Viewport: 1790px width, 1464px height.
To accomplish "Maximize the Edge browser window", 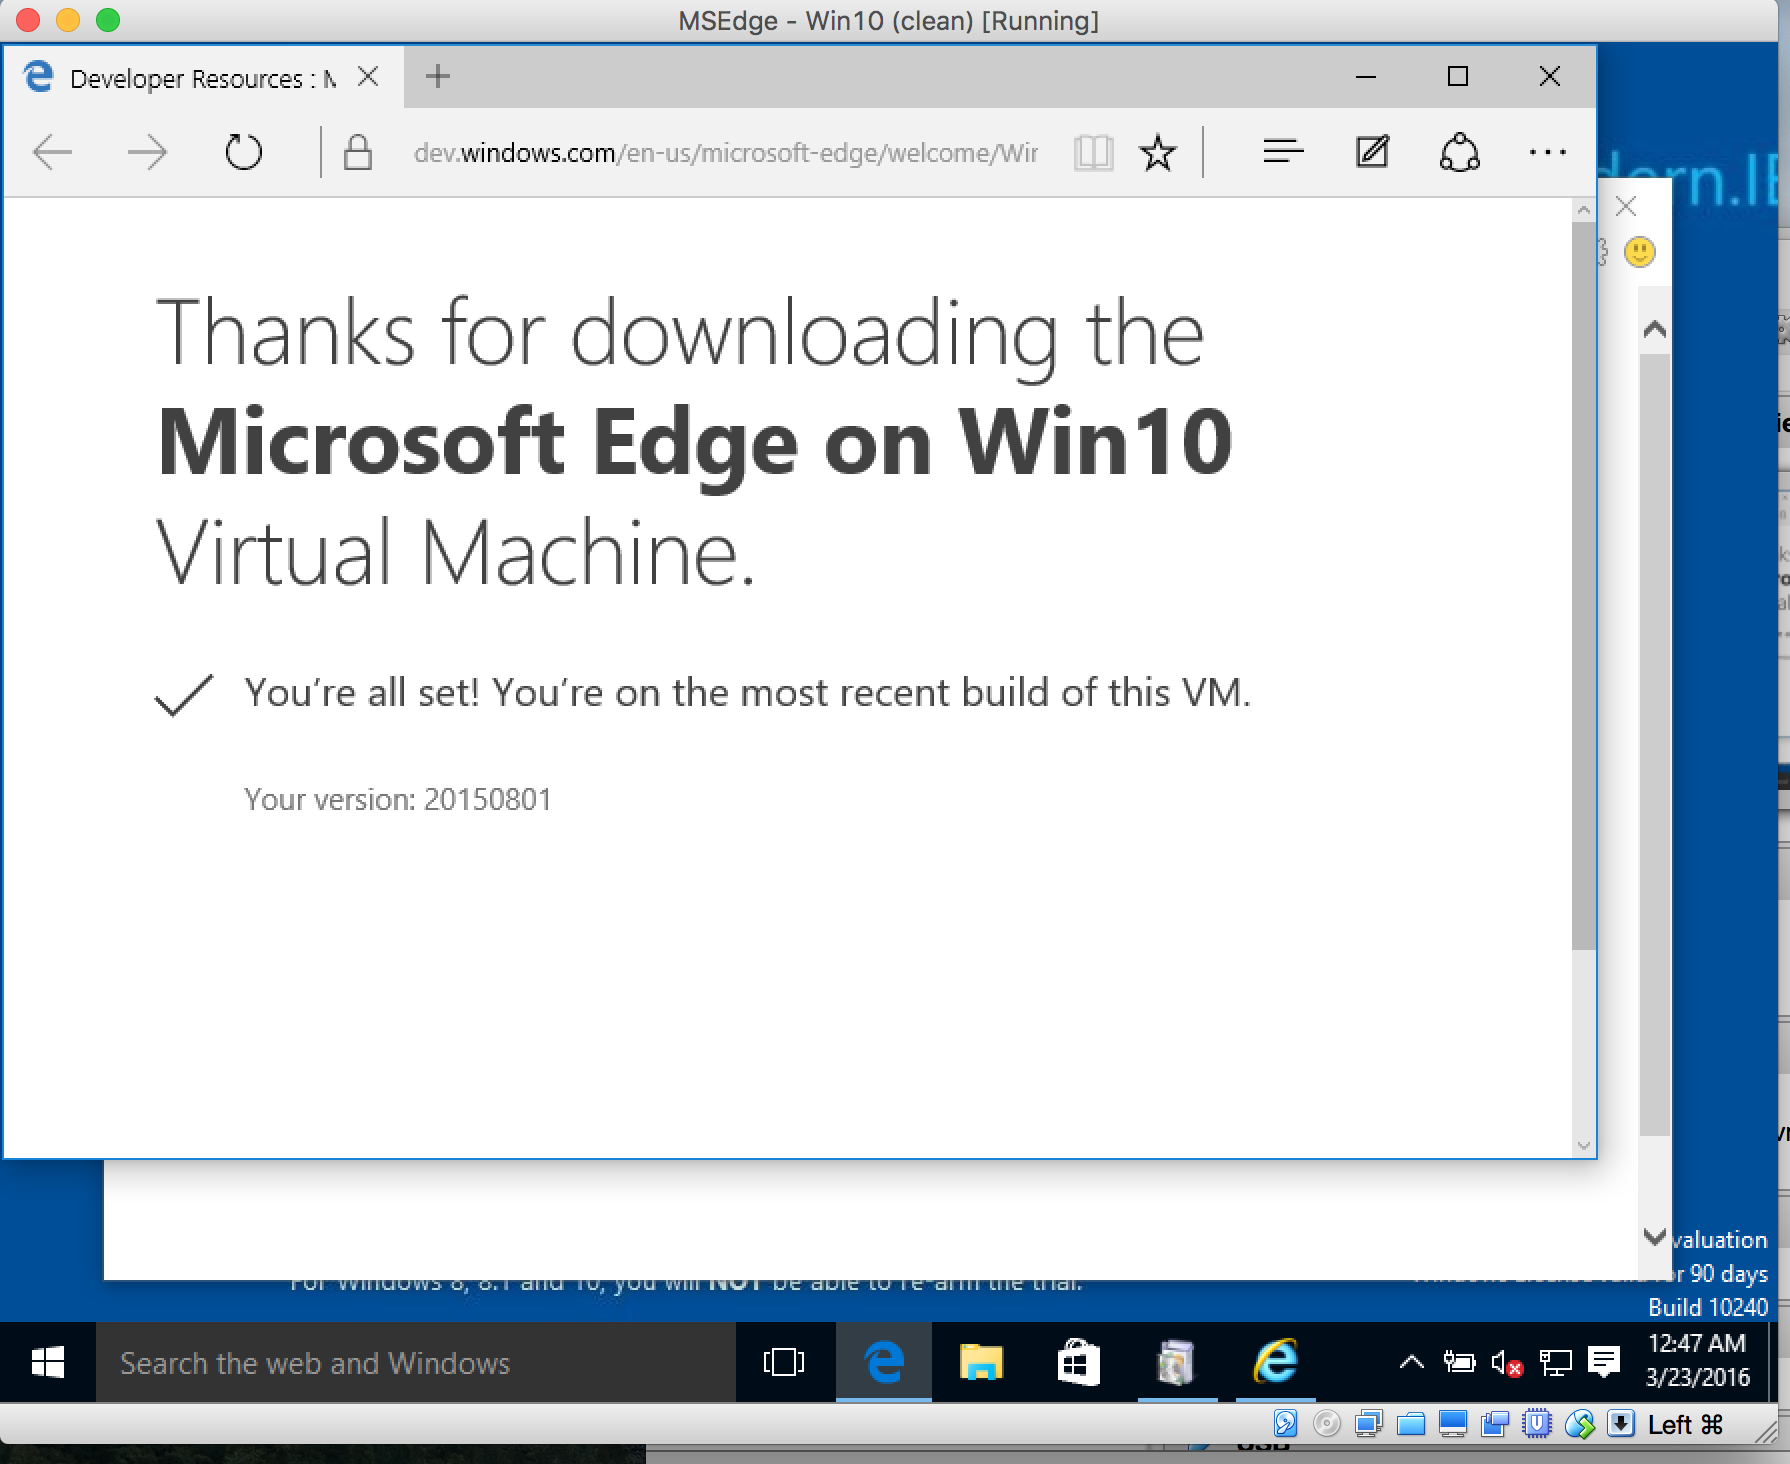I will click(x=1458, y=77).
